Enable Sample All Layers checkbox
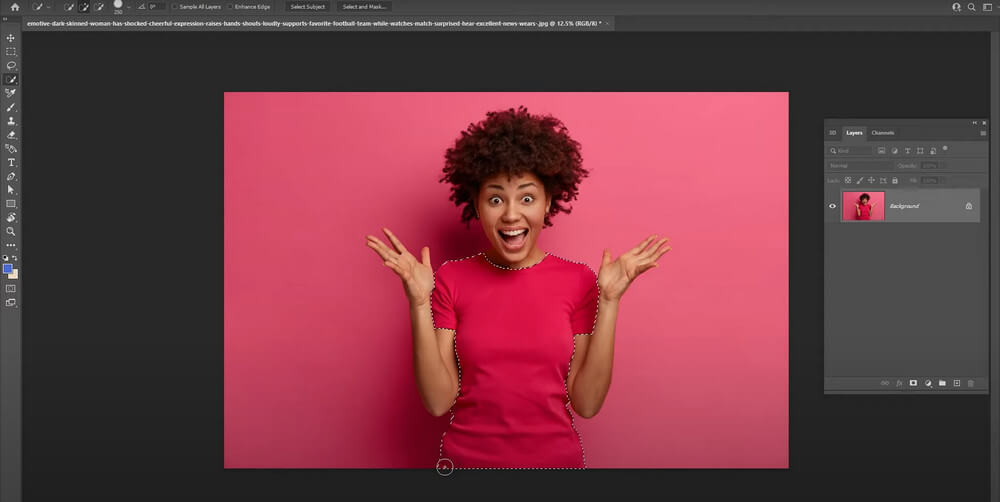The image size is (1000, 502). [175, 7]
